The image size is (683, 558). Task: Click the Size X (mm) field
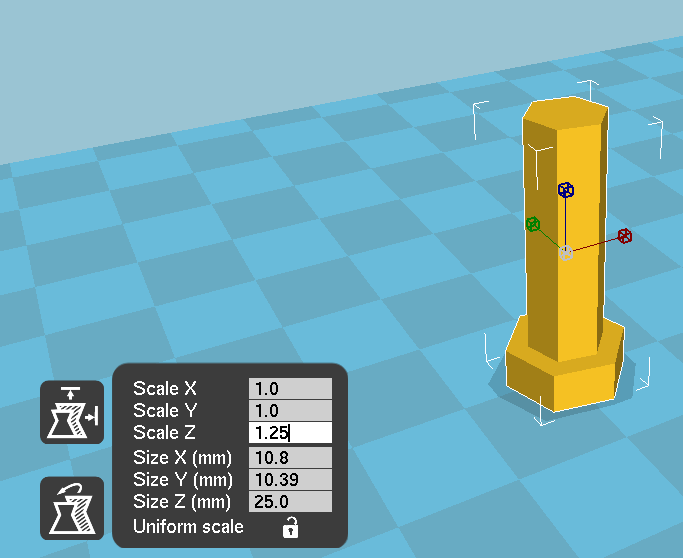290,457
